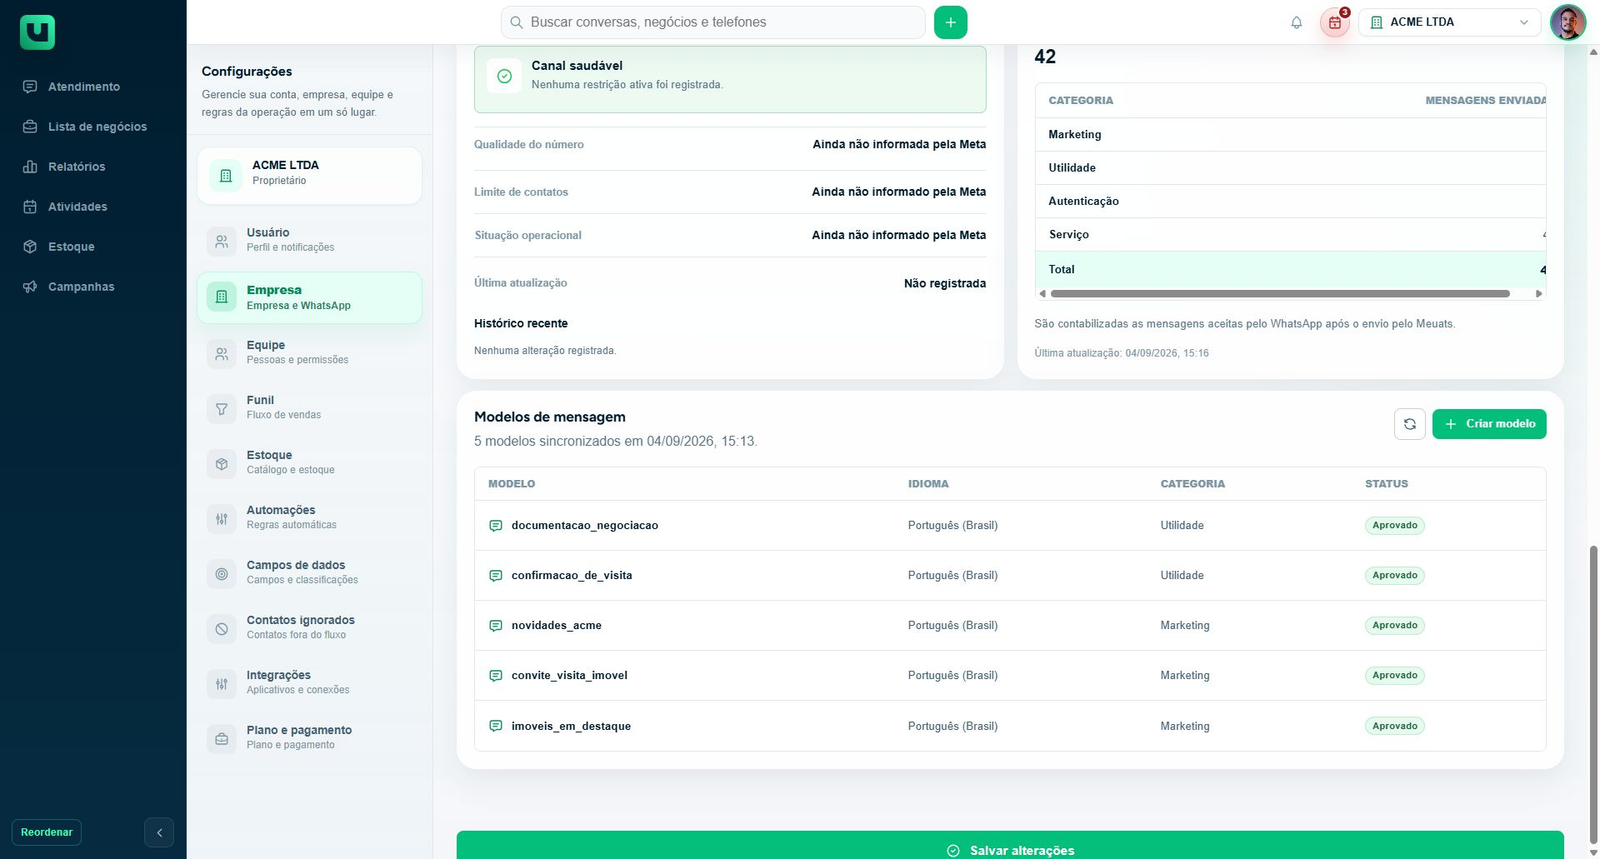The height and width of the screenshot is (859, 1600).
Task: Click Salvar alterações button
Action: pos(1010,846)
